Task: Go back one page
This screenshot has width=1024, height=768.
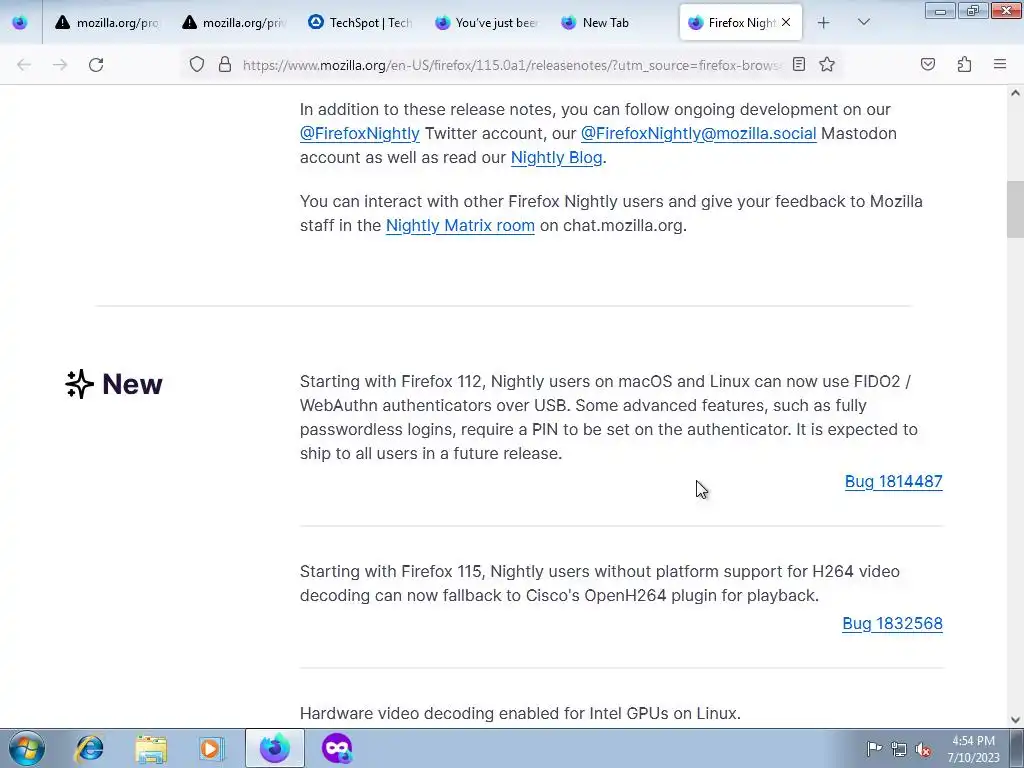Action: click(24, 64)
